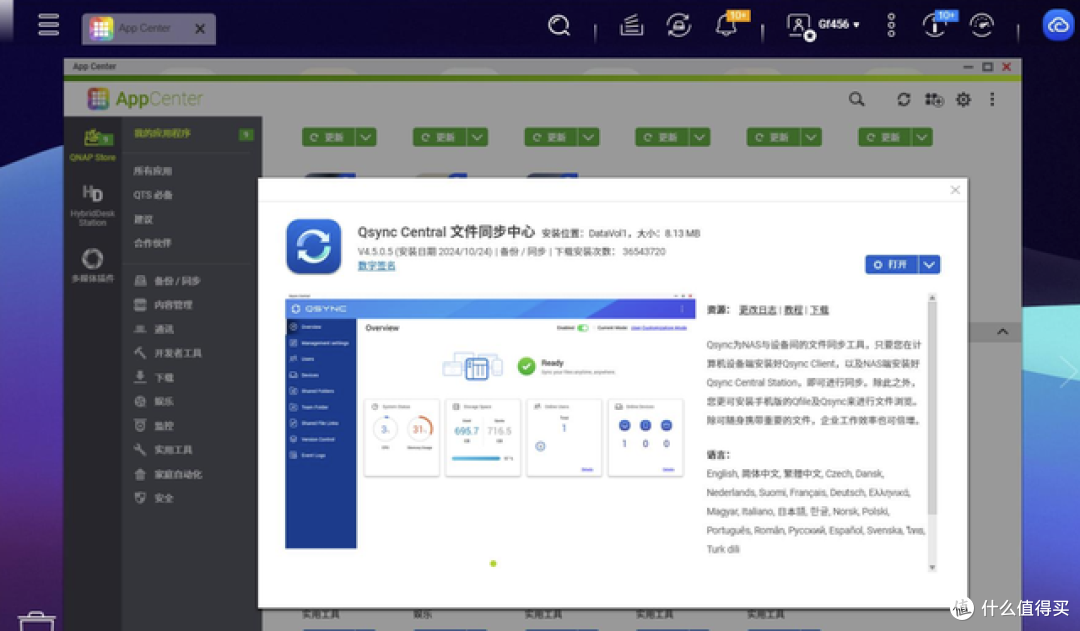Screen dimensions: 1080x631
Task: Click the 监控 category icon
Action: (140, 425)
